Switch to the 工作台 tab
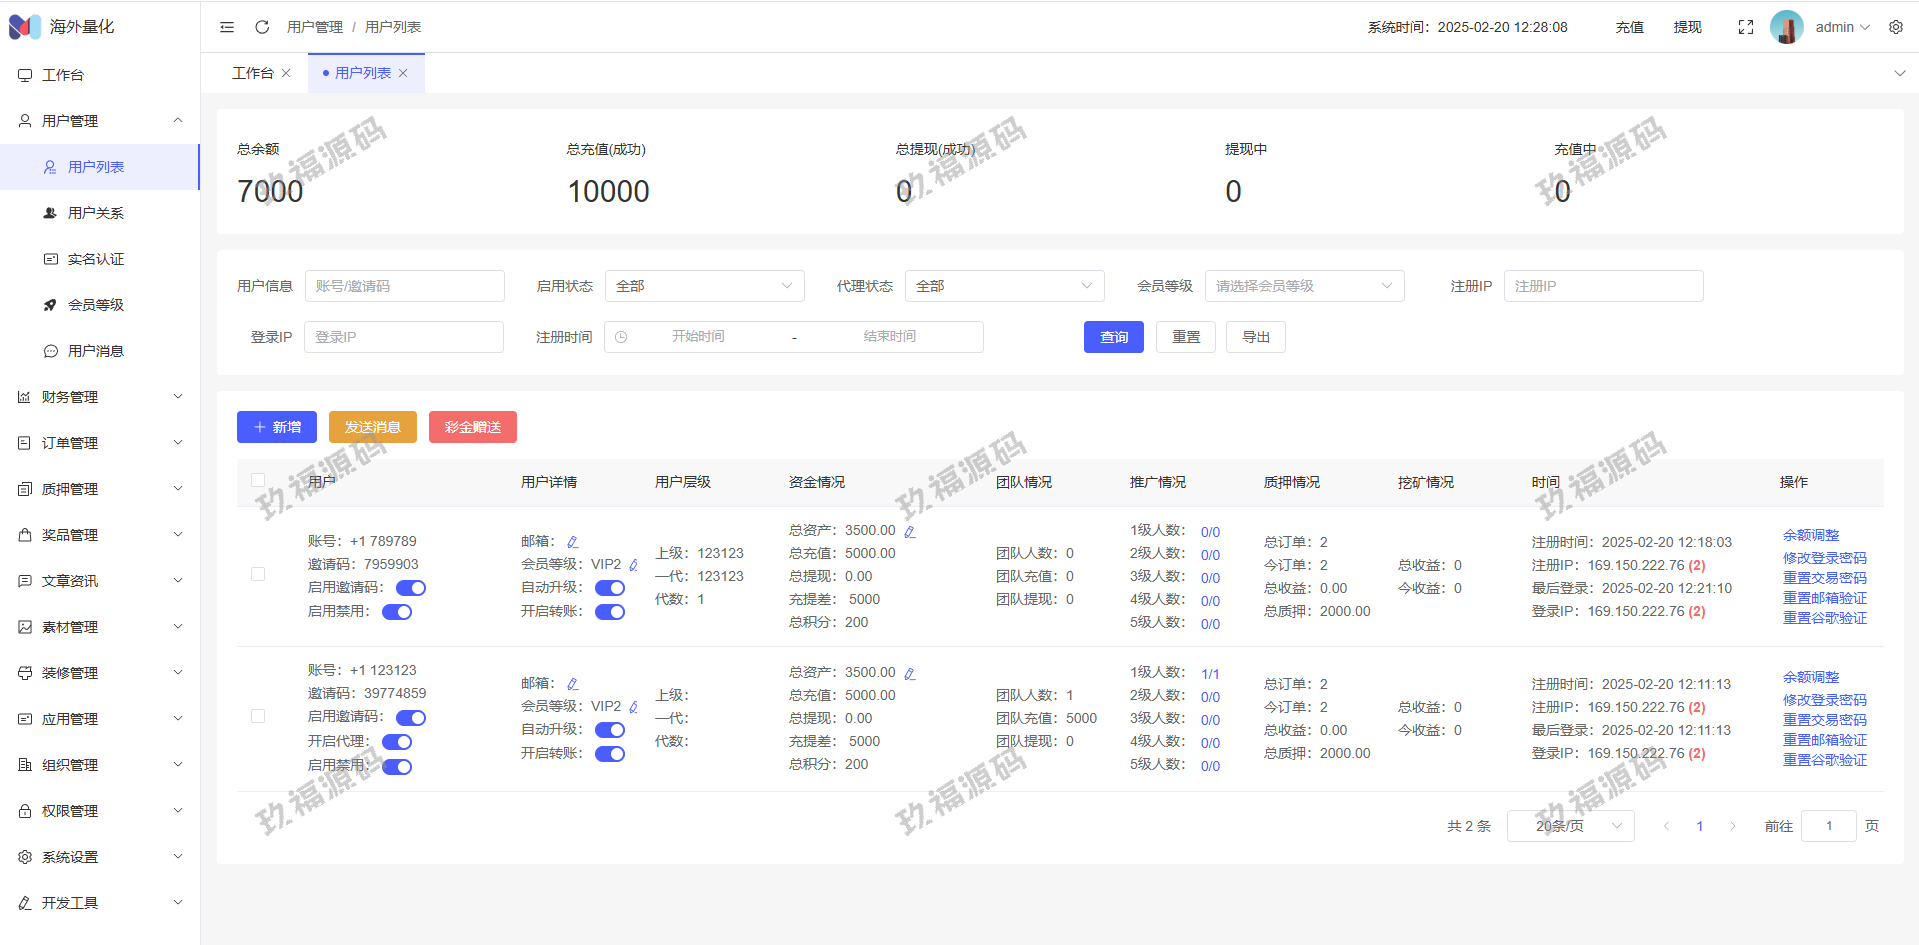The image size is (1919, 945). coord(252,73)
